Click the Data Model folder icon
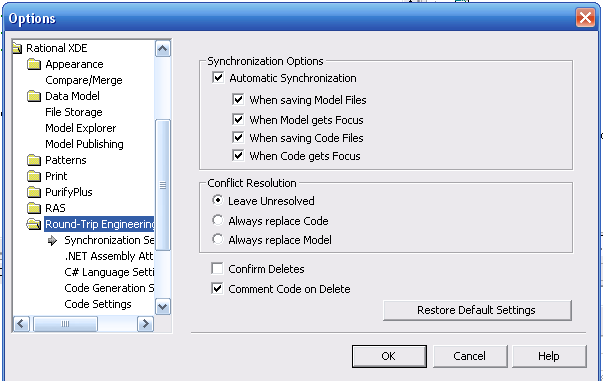Viewport: 603px width, 381px height. pos(34,96)
